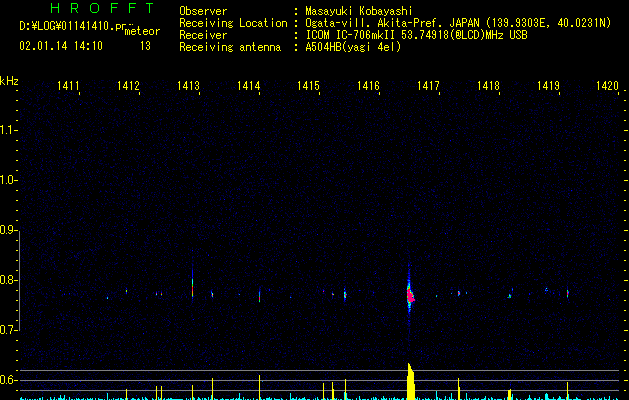Select the Ogata-vill. Akita-Pref. JAPAN location text
This screenshot has width=629, height=400.
458,23
